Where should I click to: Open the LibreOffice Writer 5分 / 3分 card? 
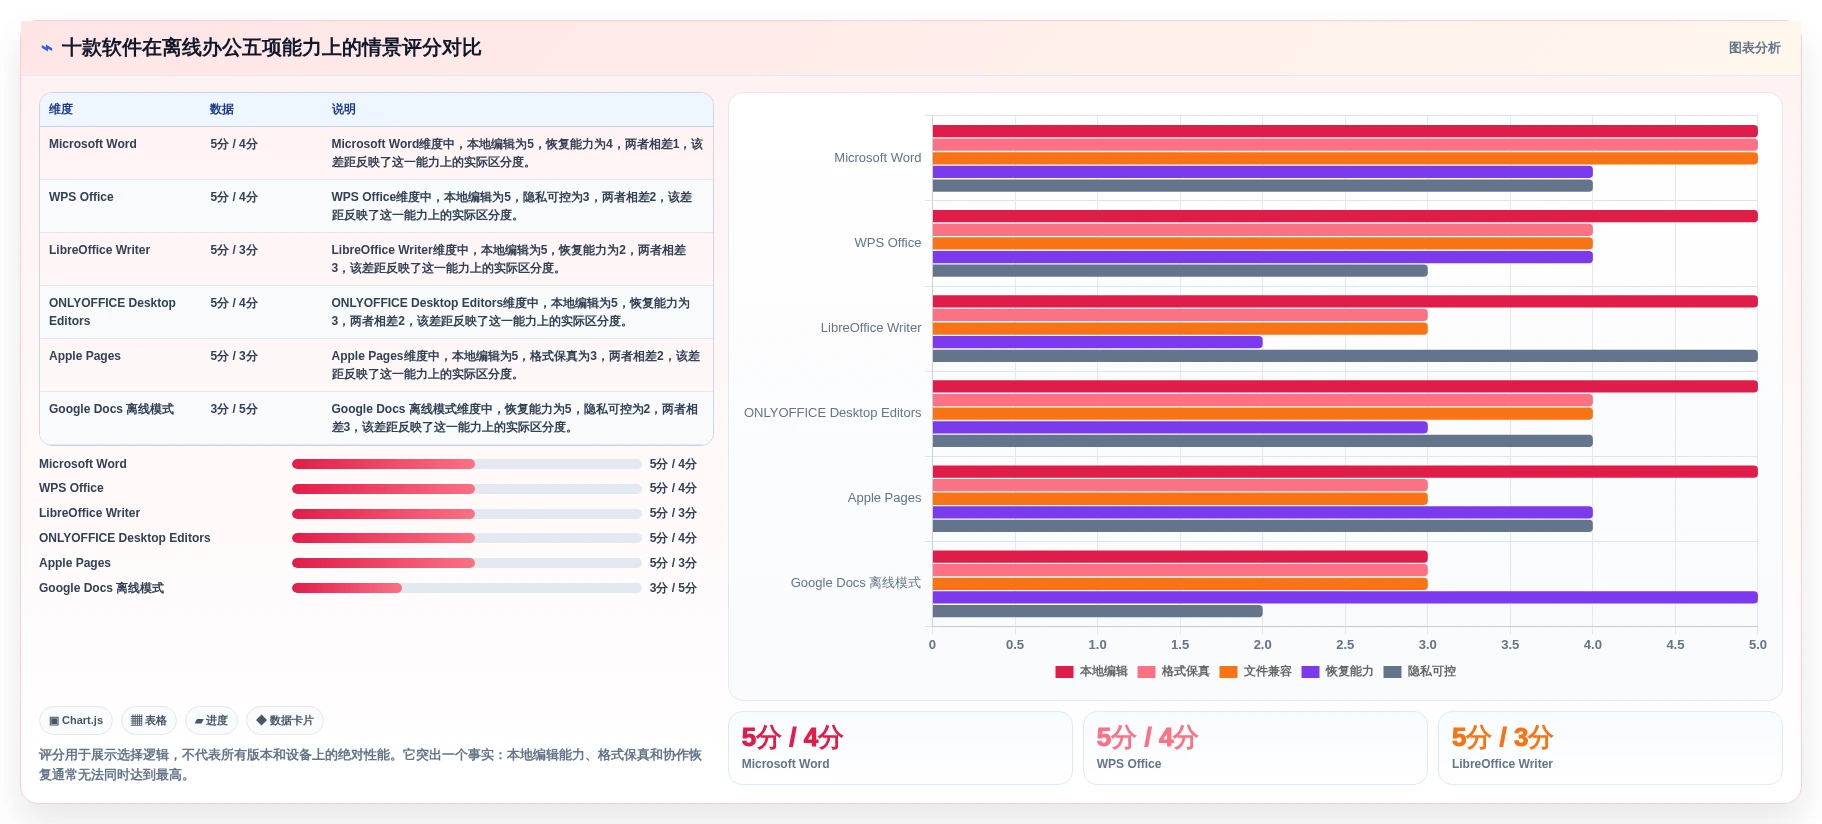[1610, 748]
